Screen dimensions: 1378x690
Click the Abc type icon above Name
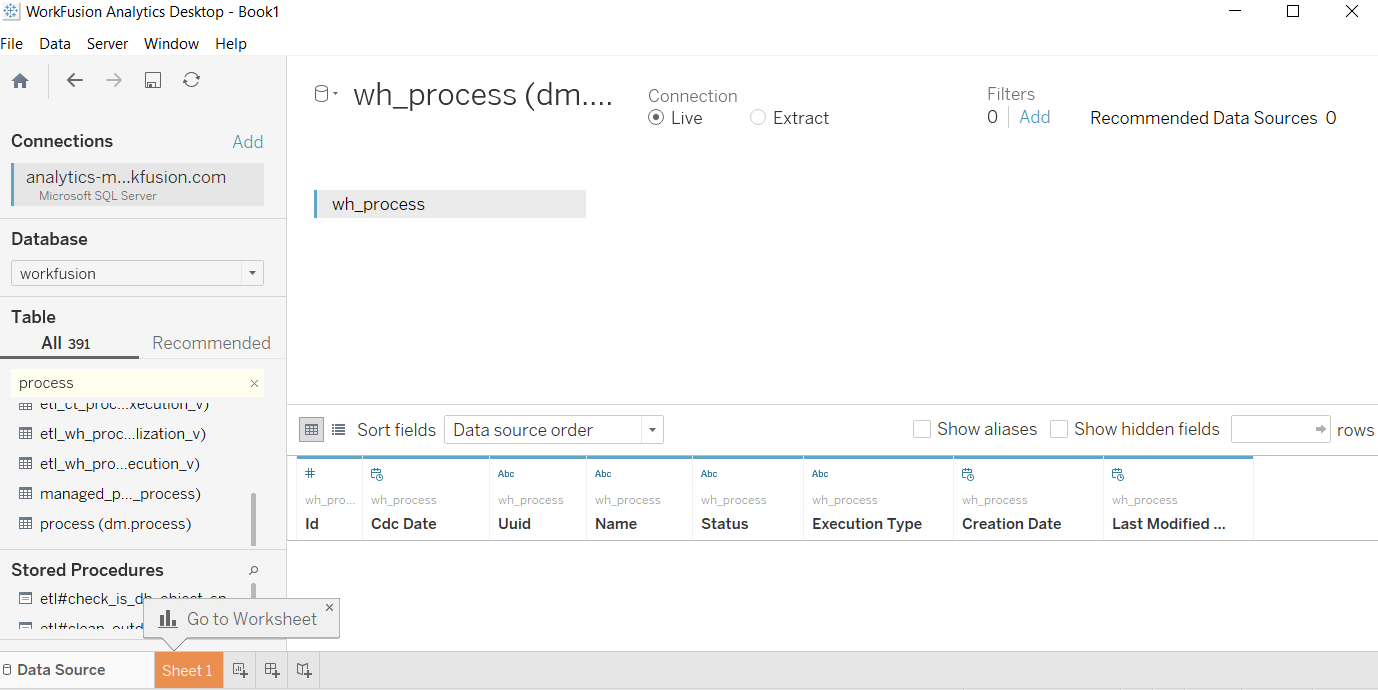tap(603, 474)
